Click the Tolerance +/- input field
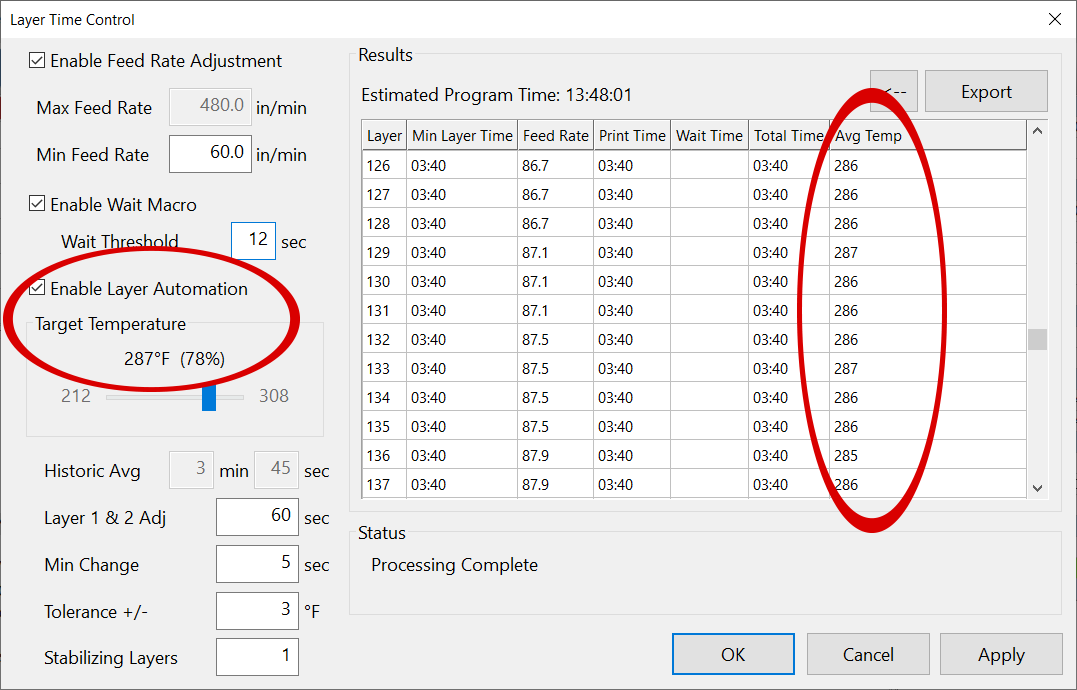The image size is (1077, 690). (x=257, y=611)
